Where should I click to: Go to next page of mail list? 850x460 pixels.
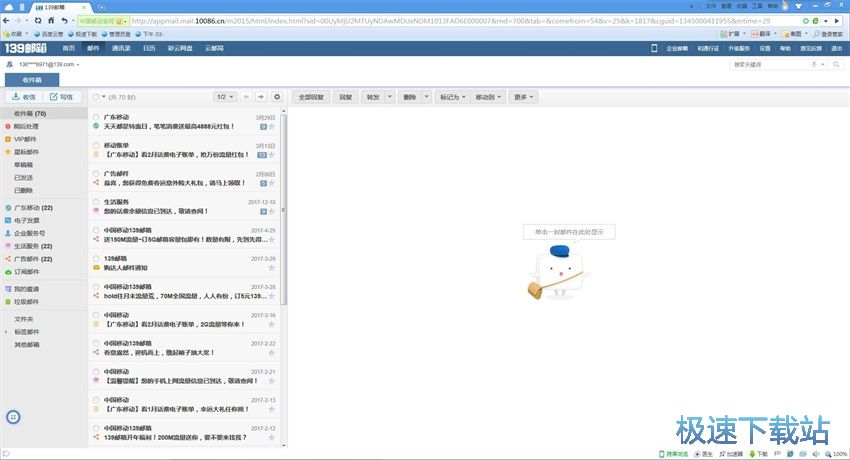(x=261, y=96)
